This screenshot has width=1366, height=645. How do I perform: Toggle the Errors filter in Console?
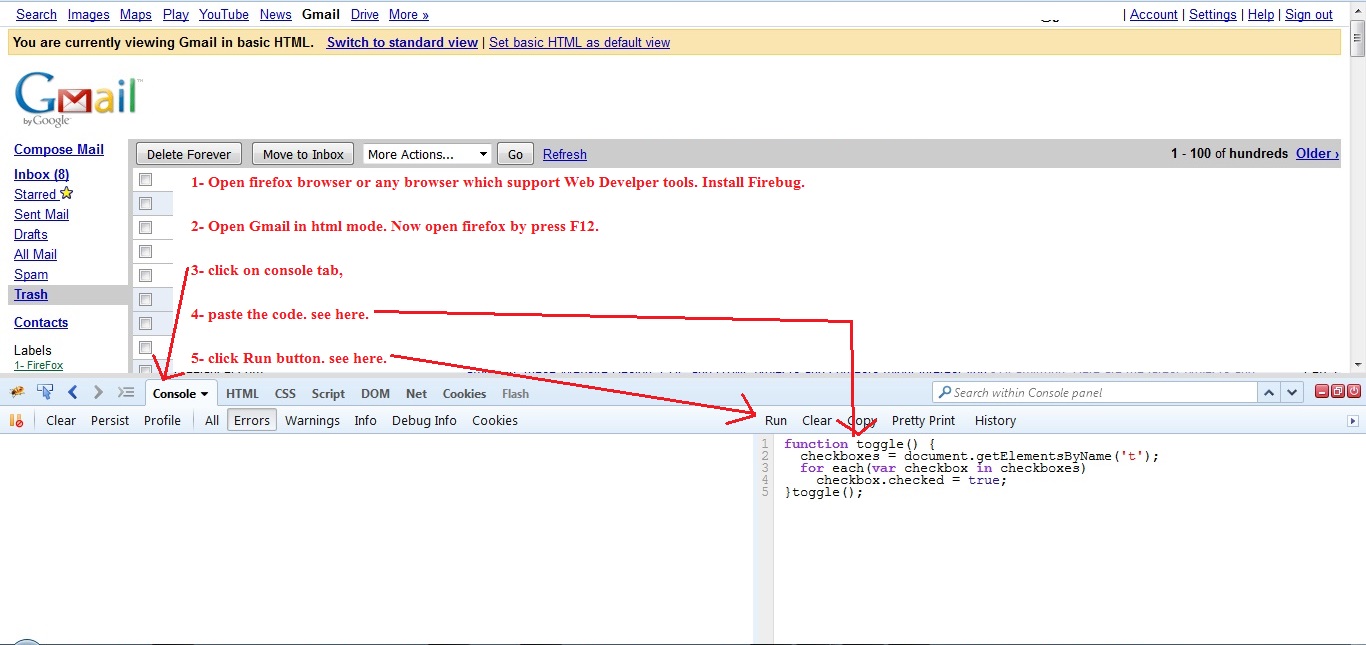click(x=252, y=421)
